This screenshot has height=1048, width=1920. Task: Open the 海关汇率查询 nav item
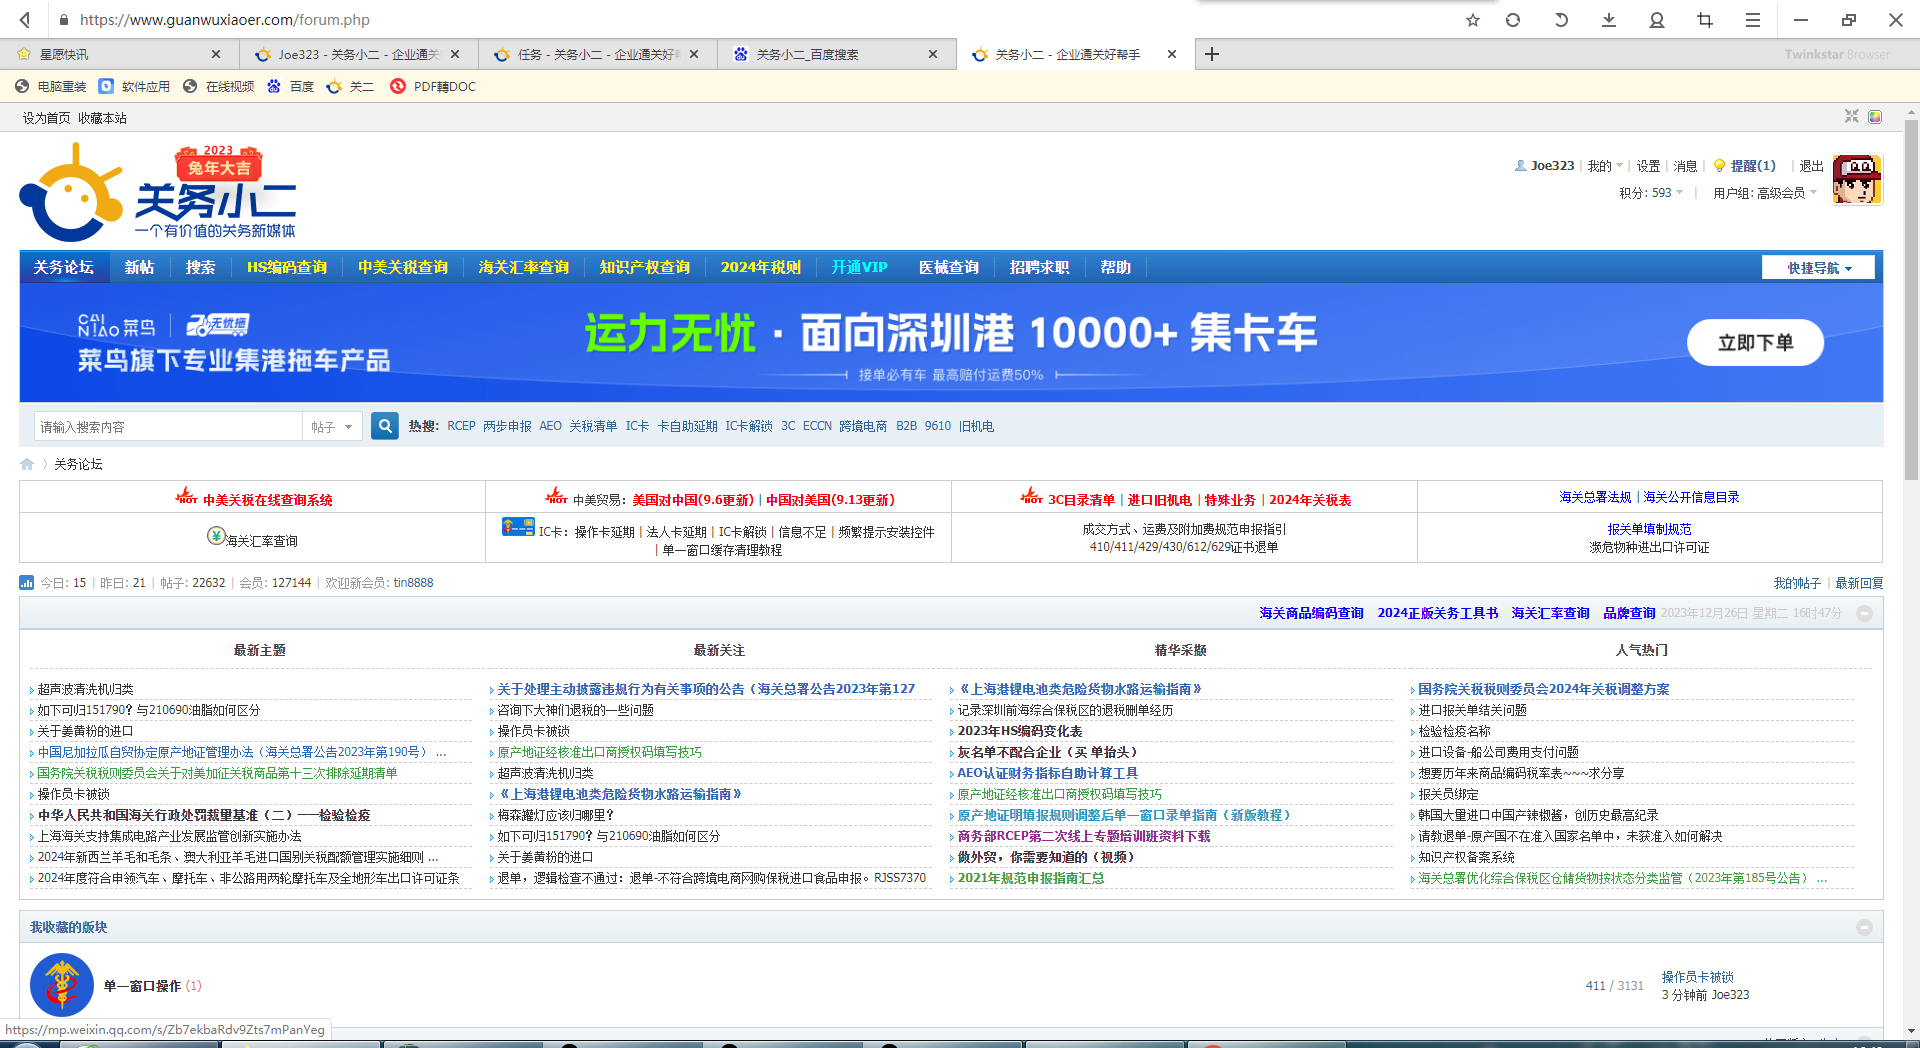(524, 267)
